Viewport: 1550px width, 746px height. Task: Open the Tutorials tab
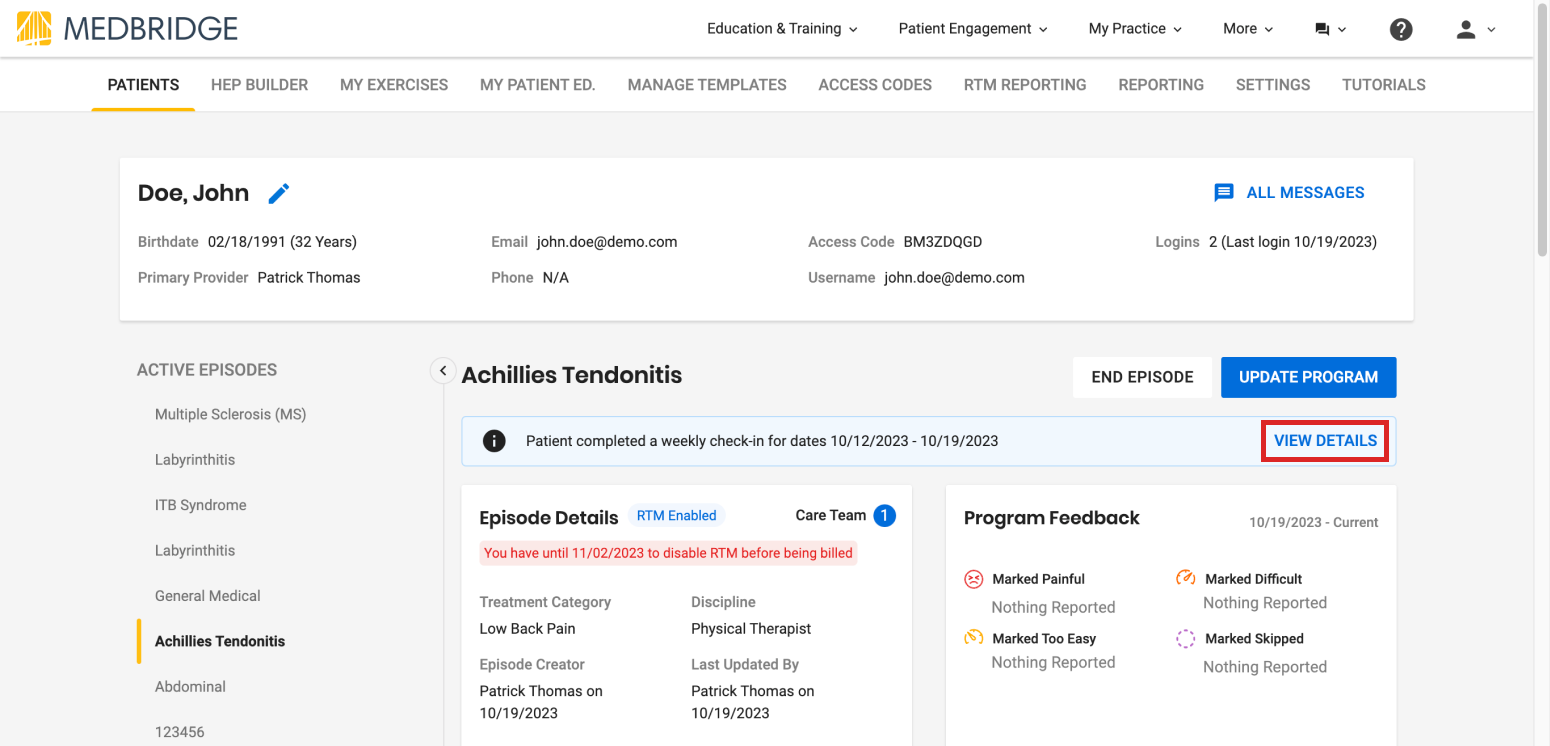click(x=1384, y=85)
